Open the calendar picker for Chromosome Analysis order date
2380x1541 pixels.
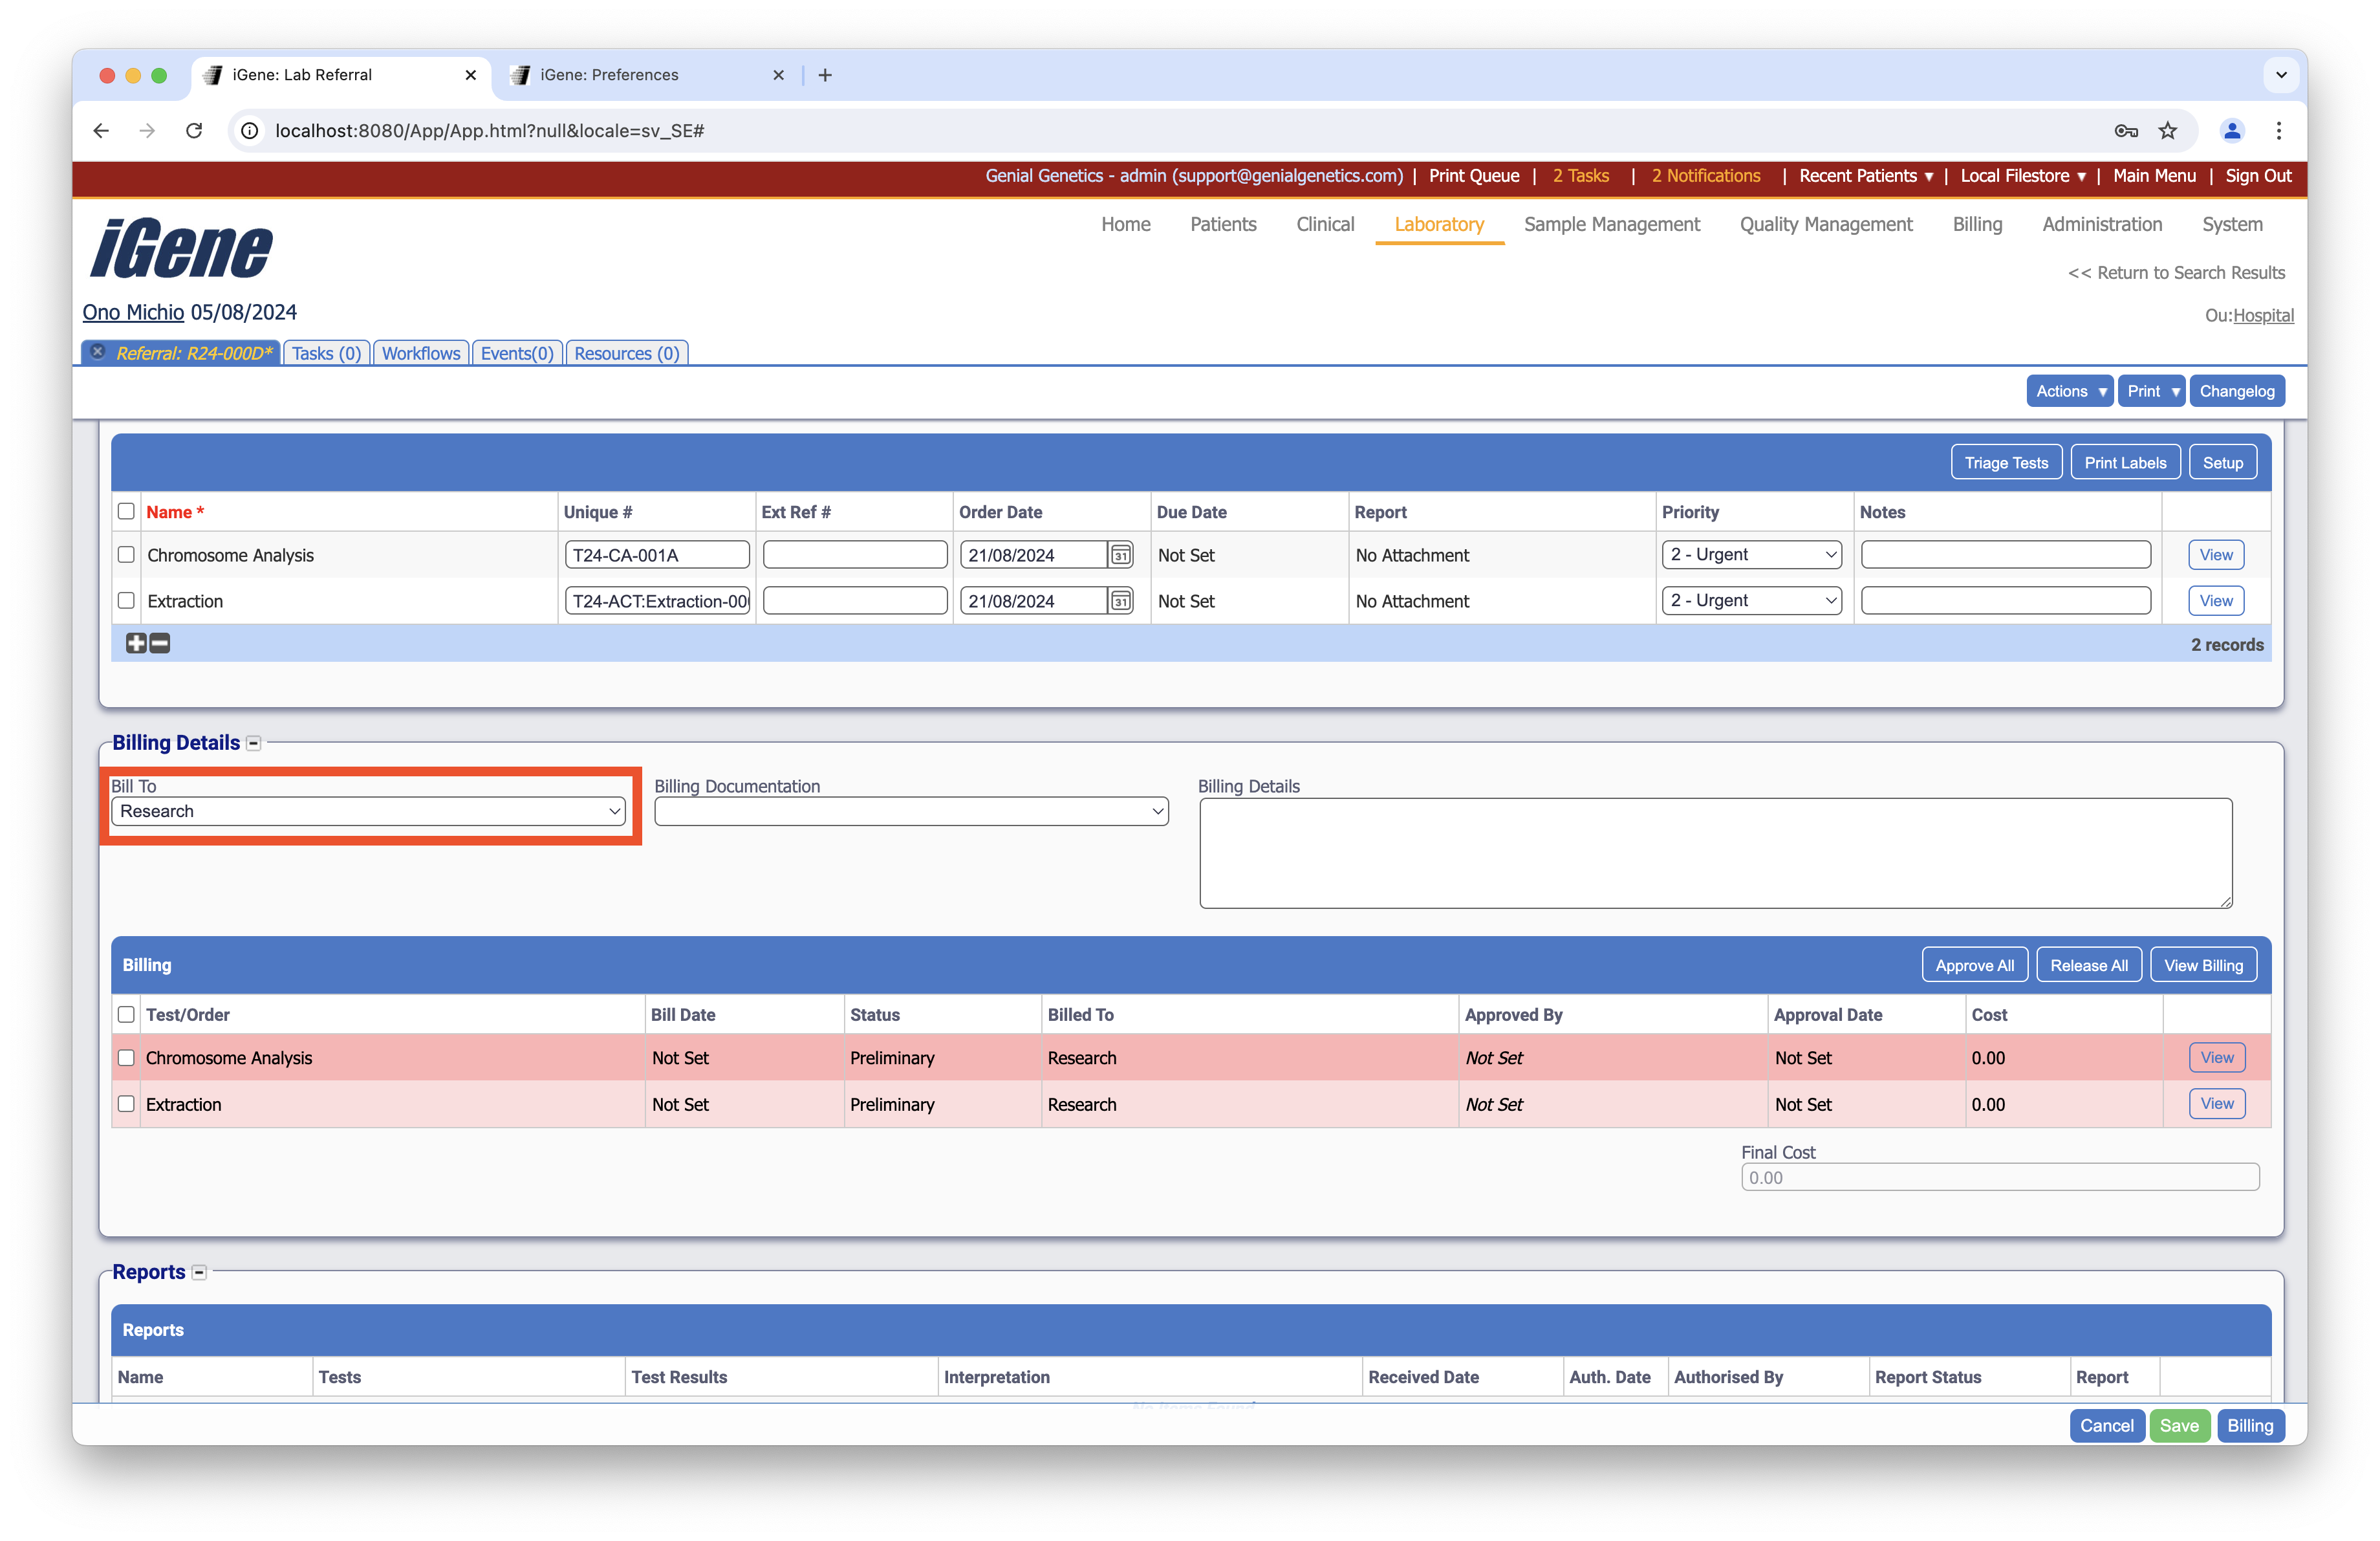coord(1121,554)
